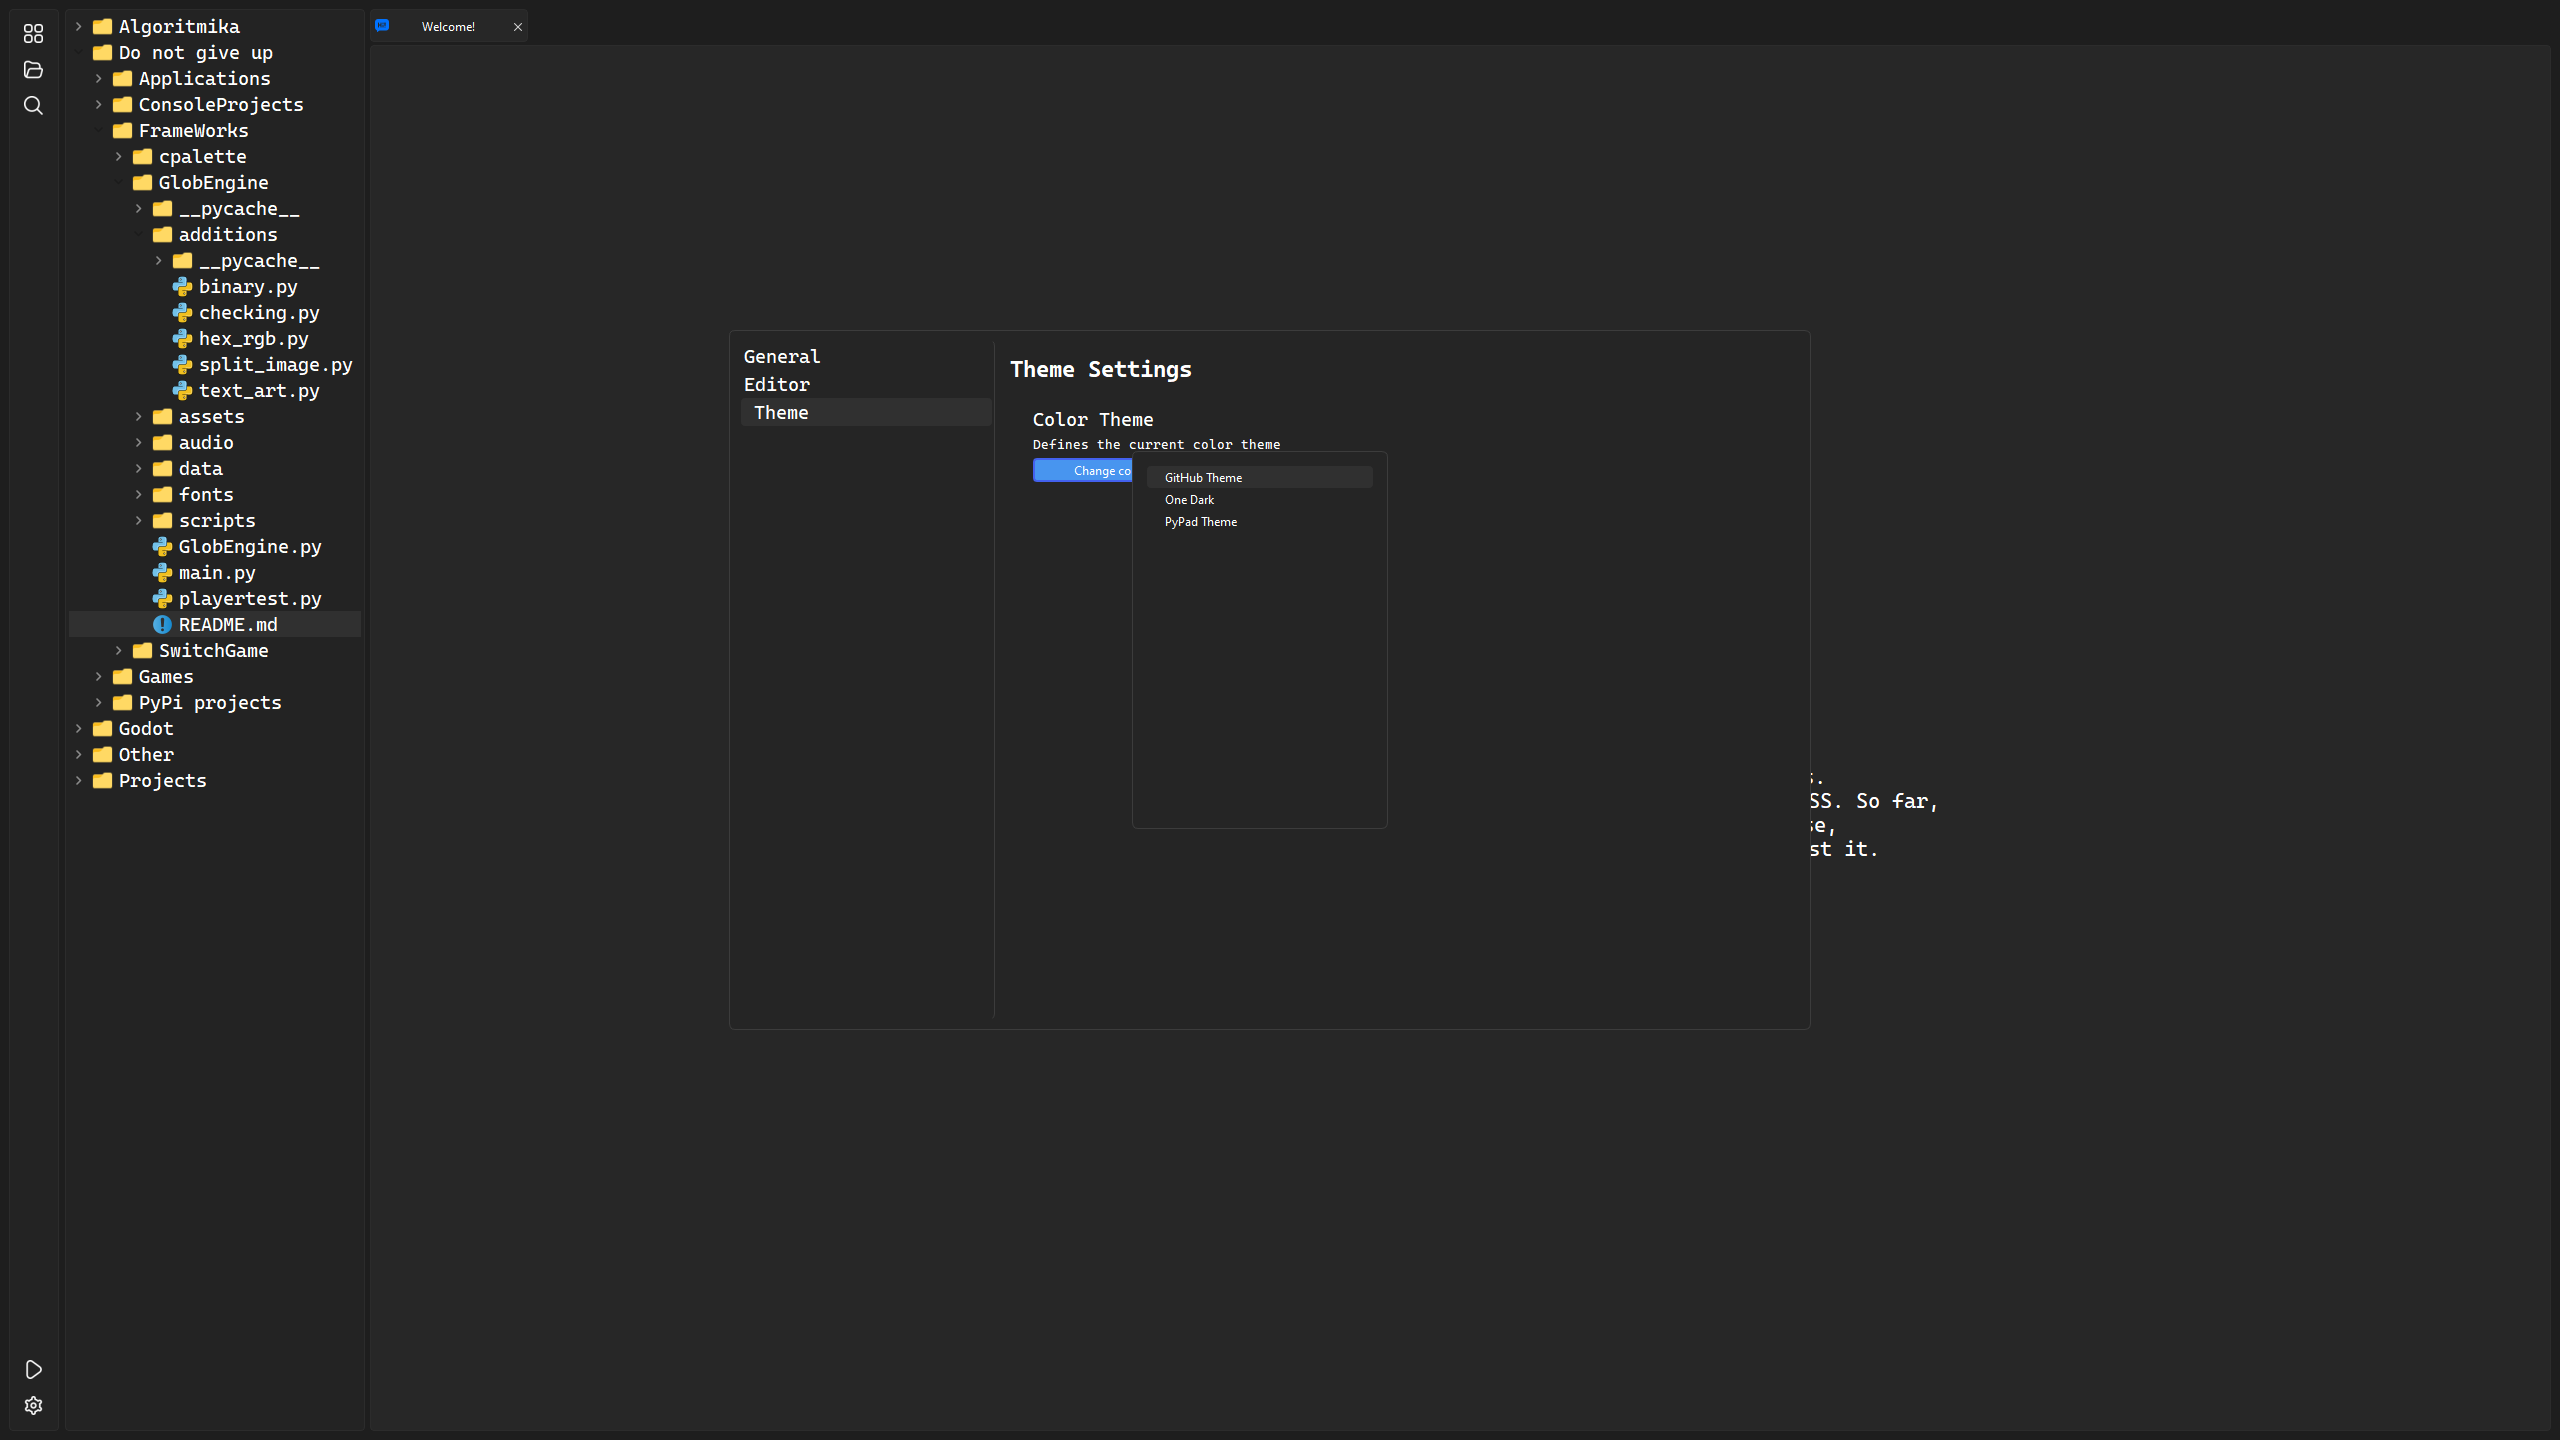The width and height of the screenshot is (2560, 1440).
Task: Expand the Godot folder
Action: point(79,729)
